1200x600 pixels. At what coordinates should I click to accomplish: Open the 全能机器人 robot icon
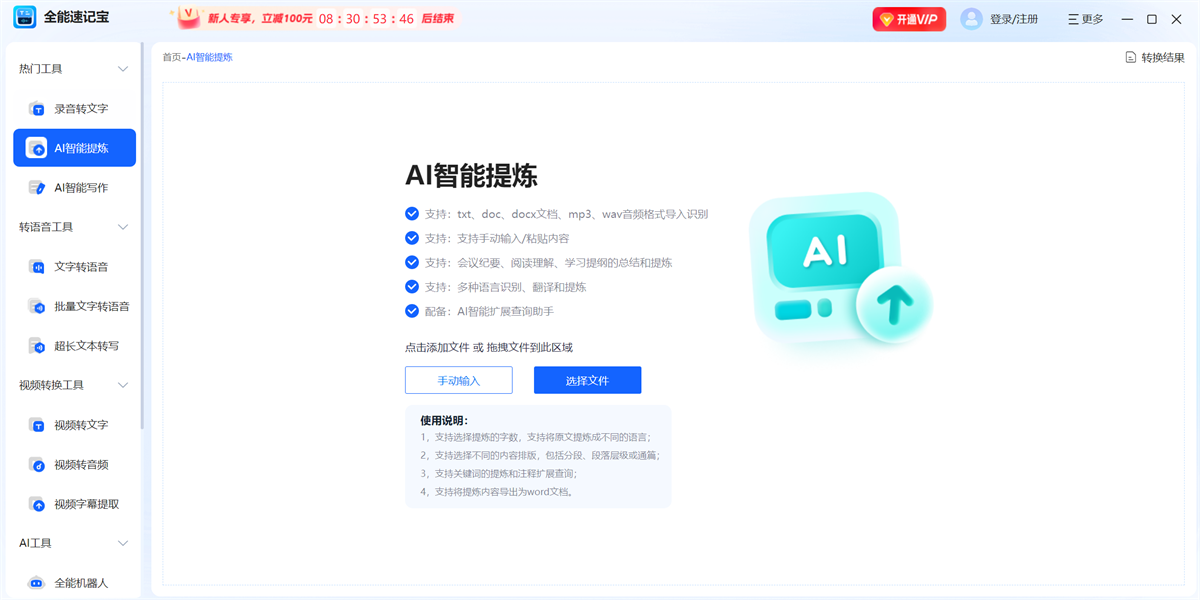pos(37,583)
